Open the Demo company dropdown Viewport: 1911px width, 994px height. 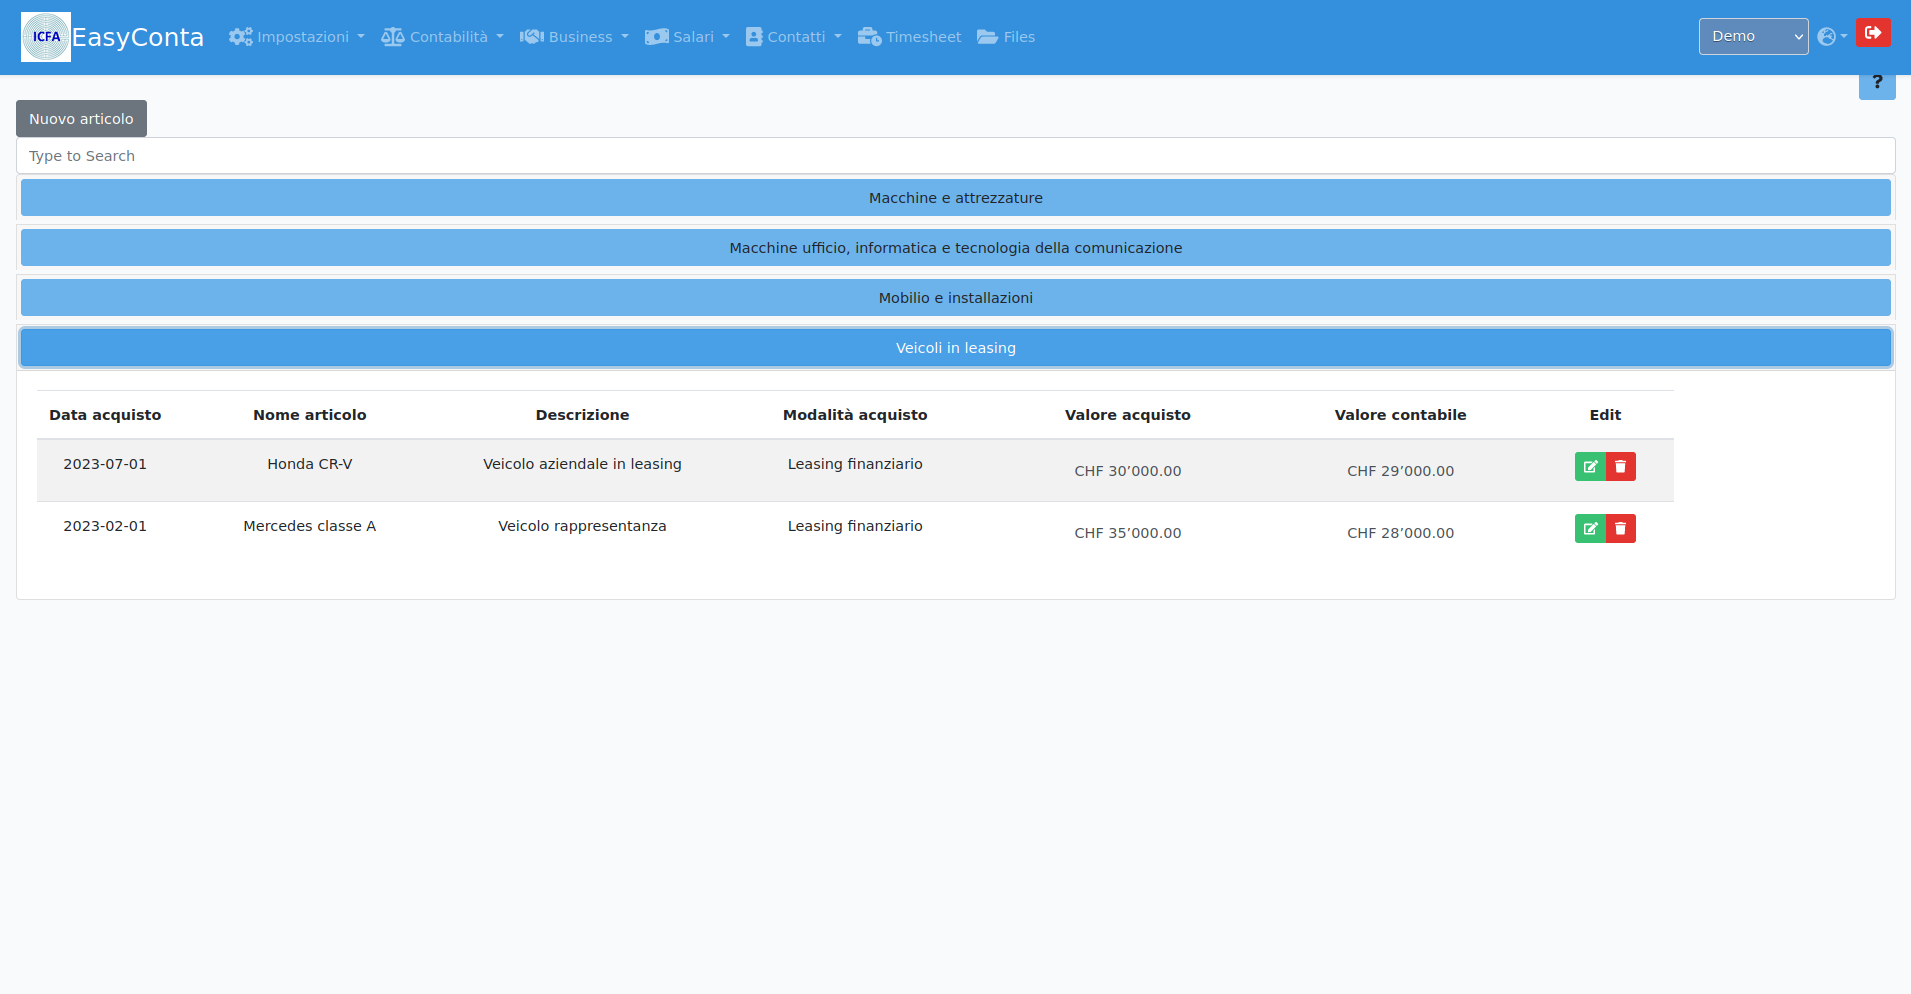[1753, 36]
